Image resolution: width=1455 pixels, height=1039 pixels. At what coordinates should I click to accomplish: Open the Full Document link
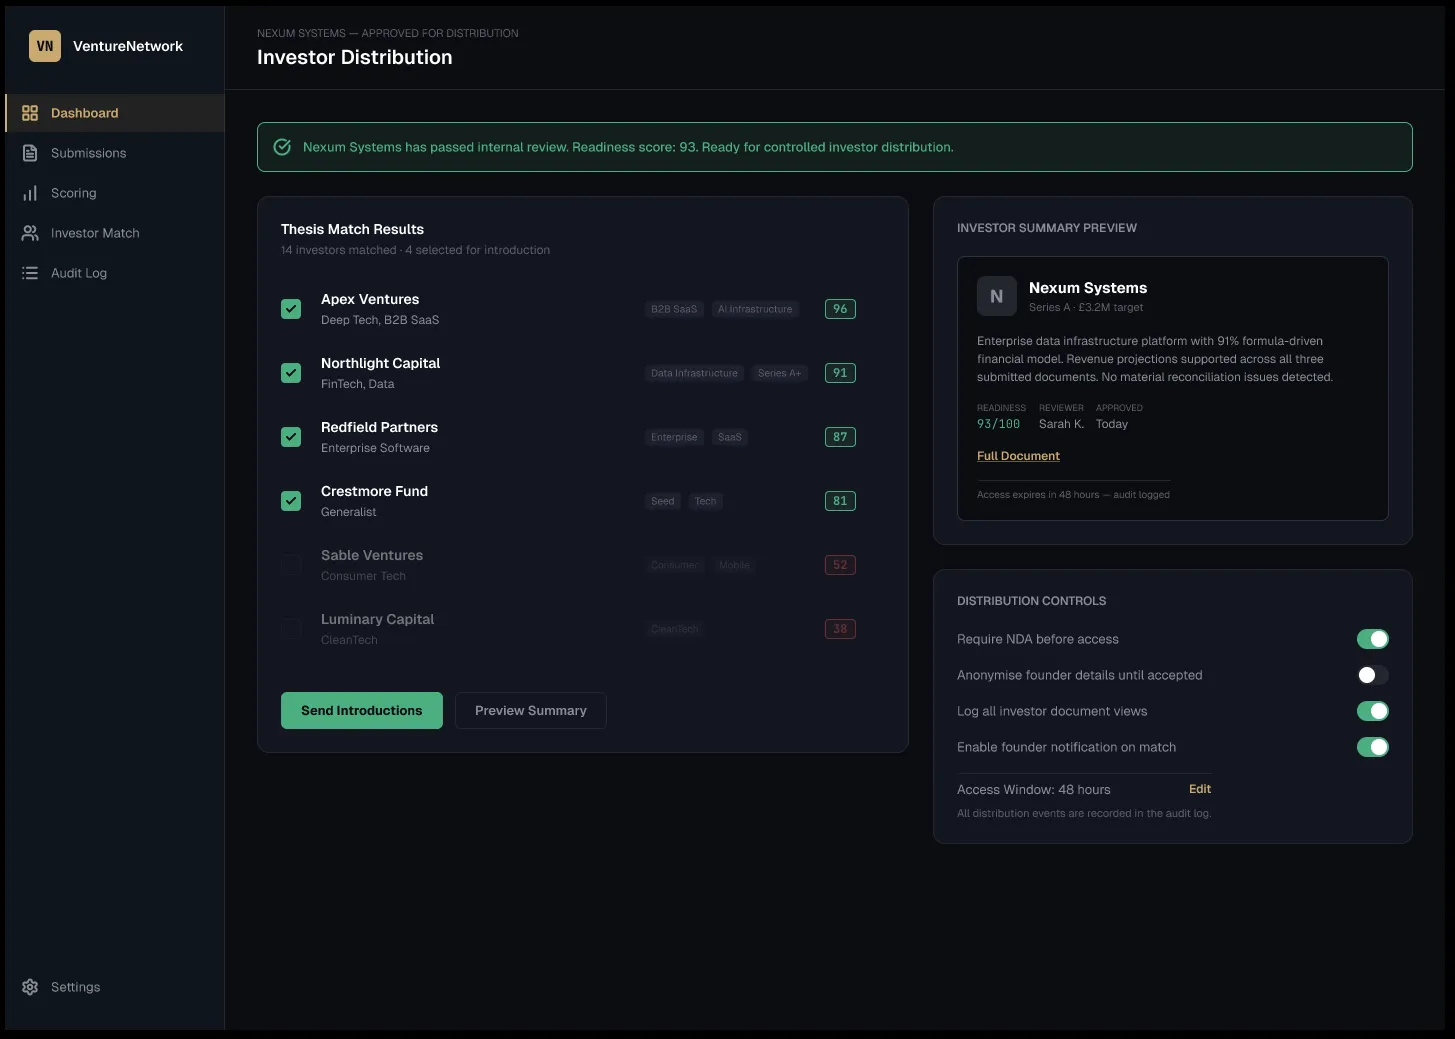[1018, 456]
